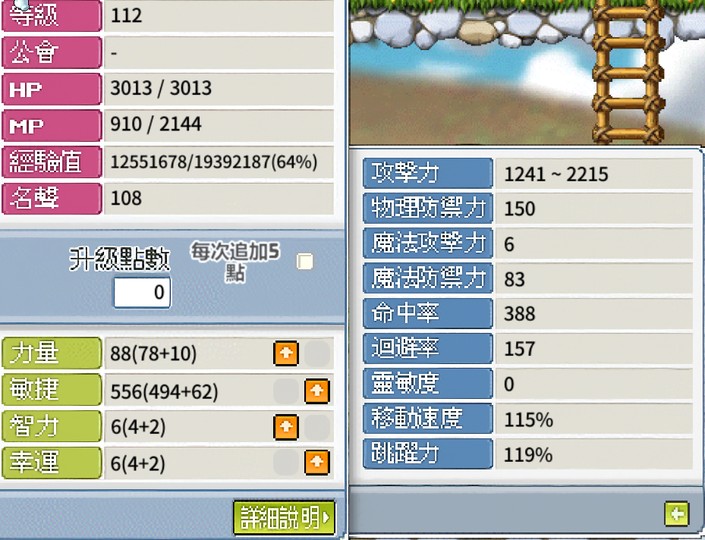The width and height of the screenshot is (705, 540).
Task: Select the 物理防禦力 stat label
Action: click(428, 208)
